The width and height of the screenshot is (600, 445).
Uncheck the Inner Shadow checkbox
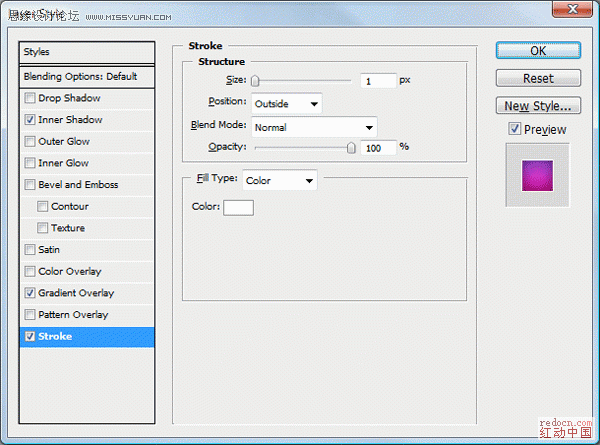29,120
